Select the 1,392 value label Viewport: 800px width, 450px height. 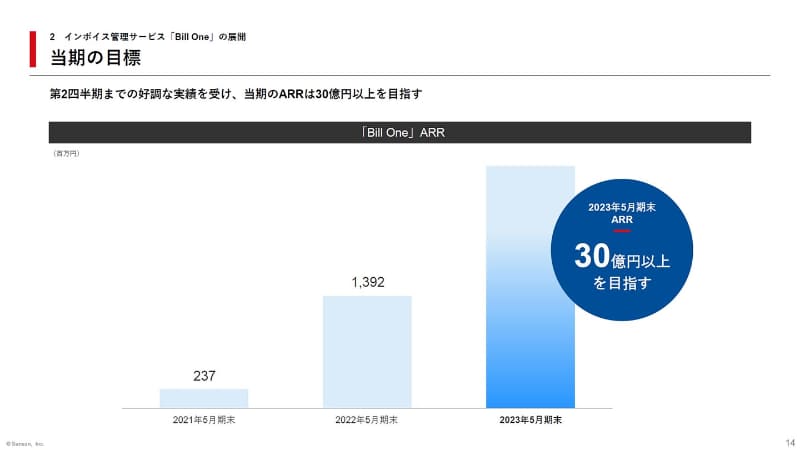[x=368, y=282]
